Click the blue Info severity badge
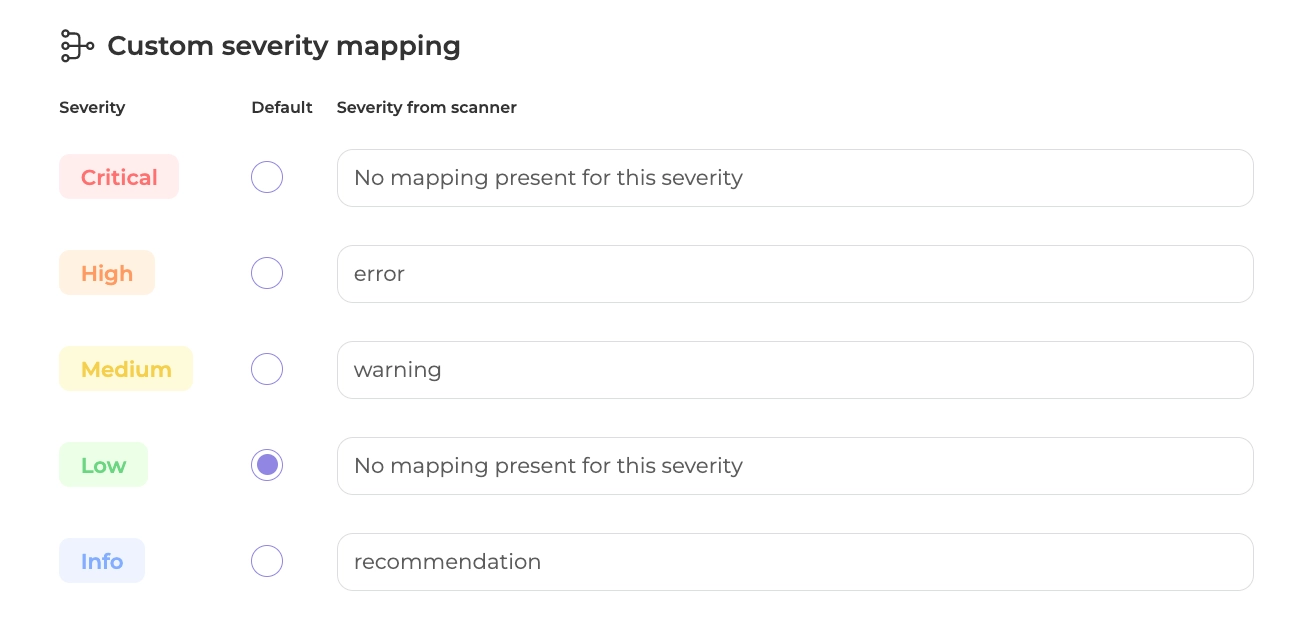1308x632 pixels. pos(102,562)
